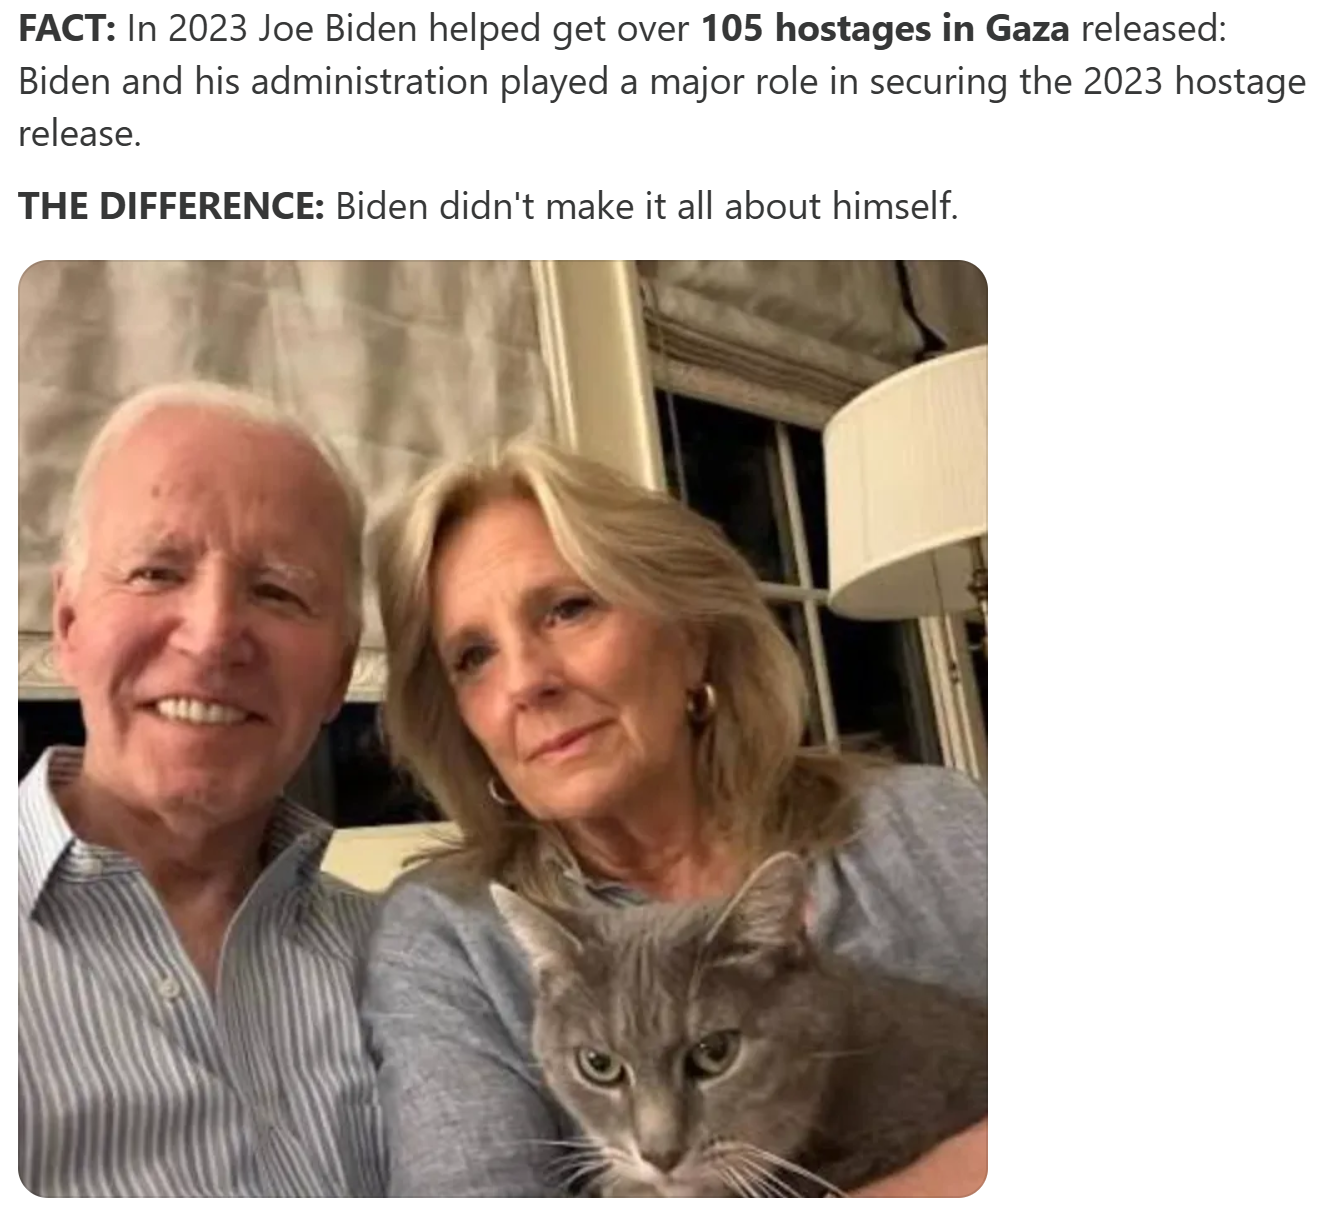Click the word "released:" in the first line

pyautogui.click(x=1151, y=29)
